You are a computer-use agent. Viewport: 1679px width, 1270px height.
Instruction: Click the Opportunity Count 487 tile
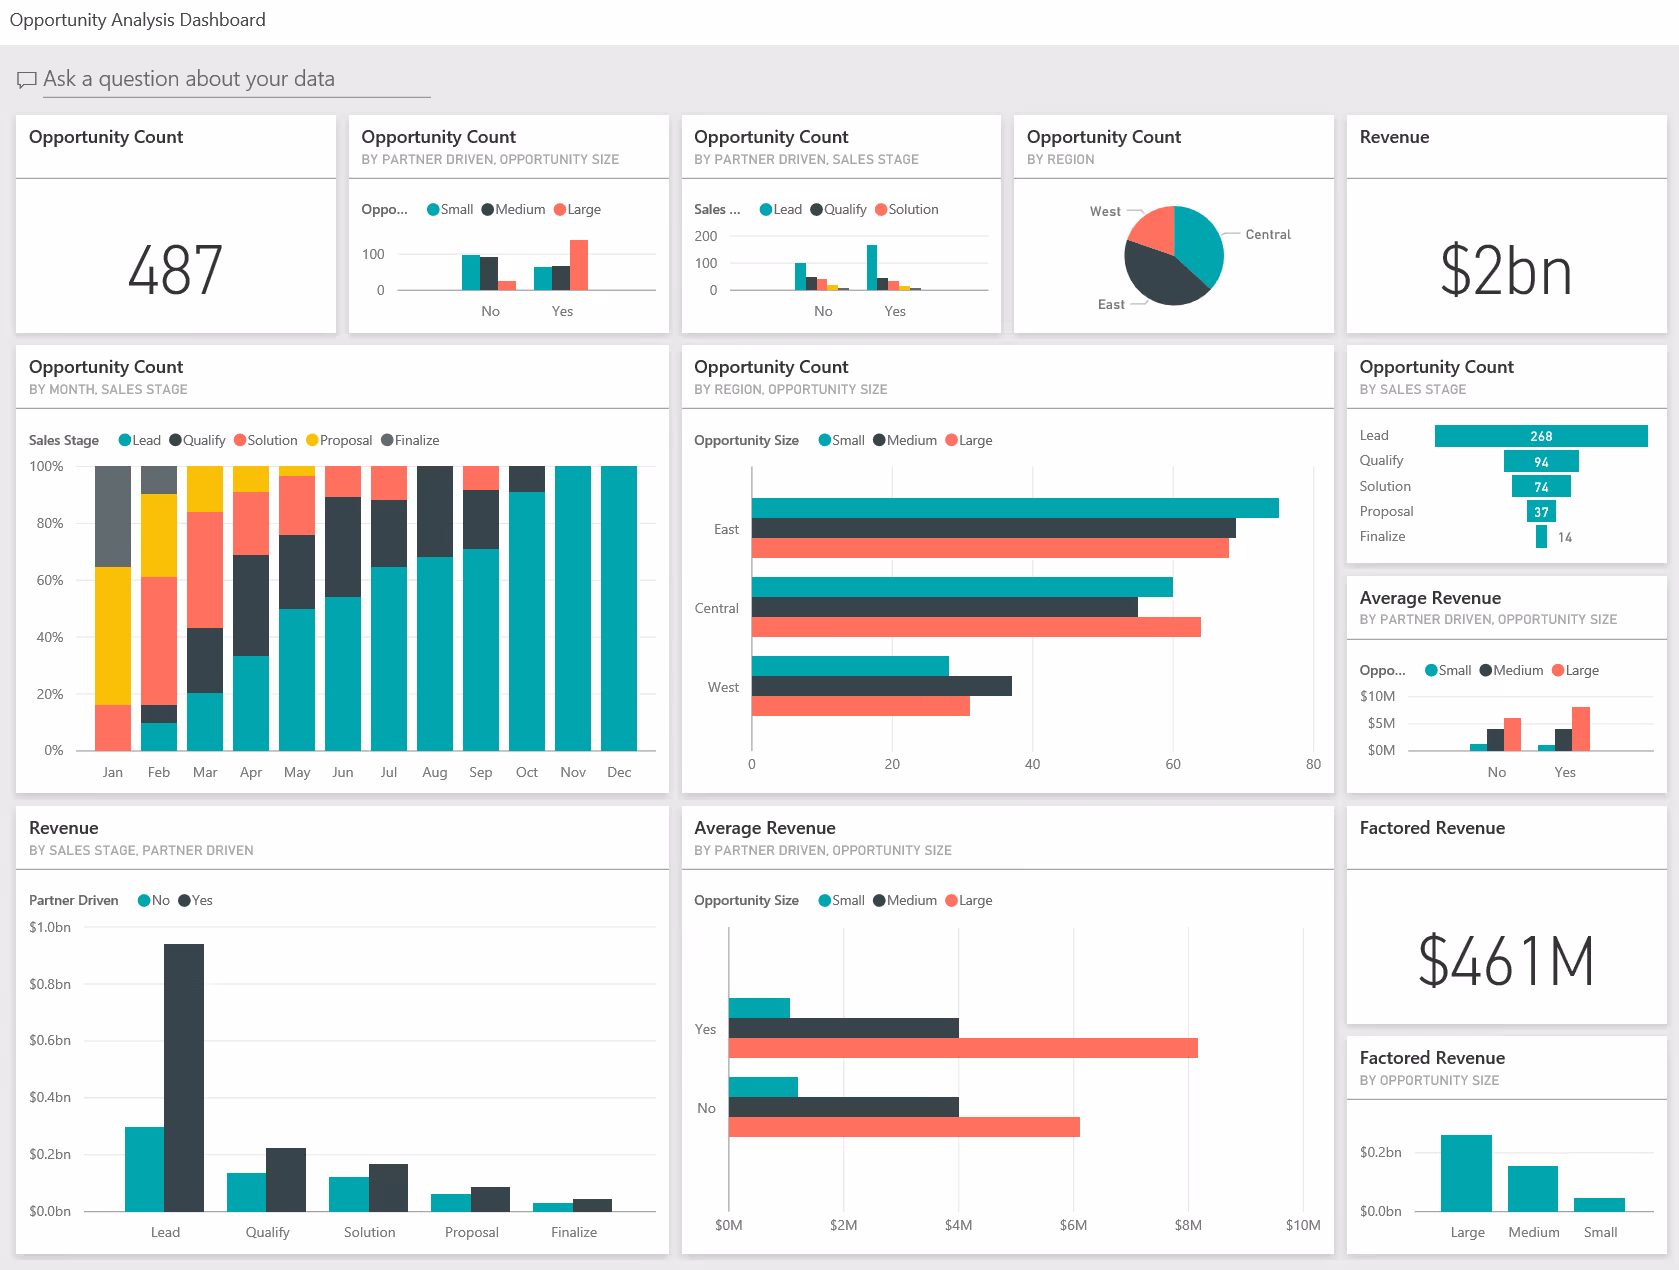176,270
